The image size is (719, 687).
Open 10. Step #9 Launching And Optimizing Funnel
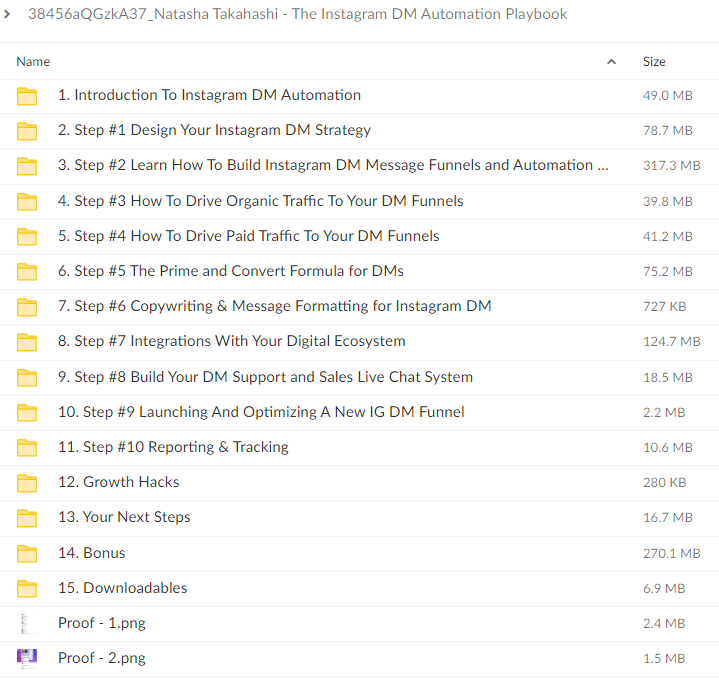tap(261, 412)
